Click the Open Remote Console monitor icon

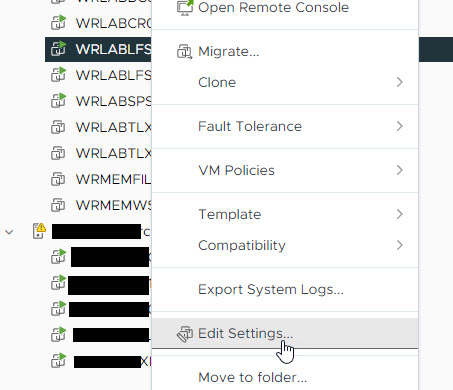[185, 7]
